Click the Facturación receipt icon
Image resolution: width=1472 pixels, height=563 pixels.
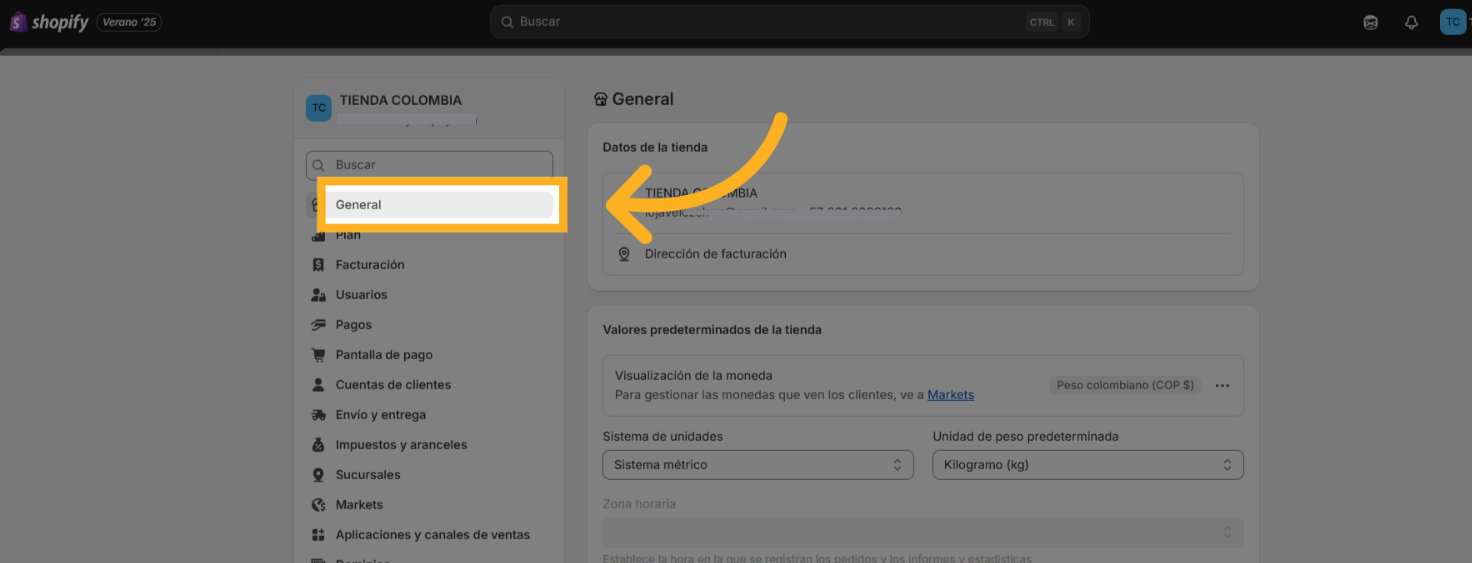click(x=318, y=265)
